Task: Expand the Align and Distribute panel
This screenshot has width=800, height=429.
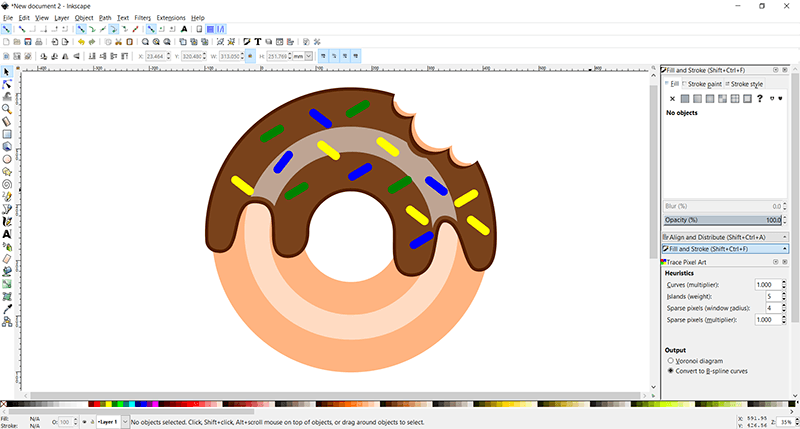Action: pyautogui.click(x=725, y=237)
